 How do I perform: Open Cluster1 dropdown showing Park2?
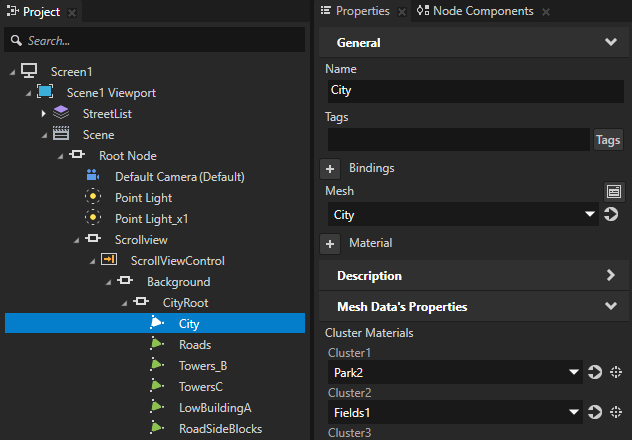456,372
